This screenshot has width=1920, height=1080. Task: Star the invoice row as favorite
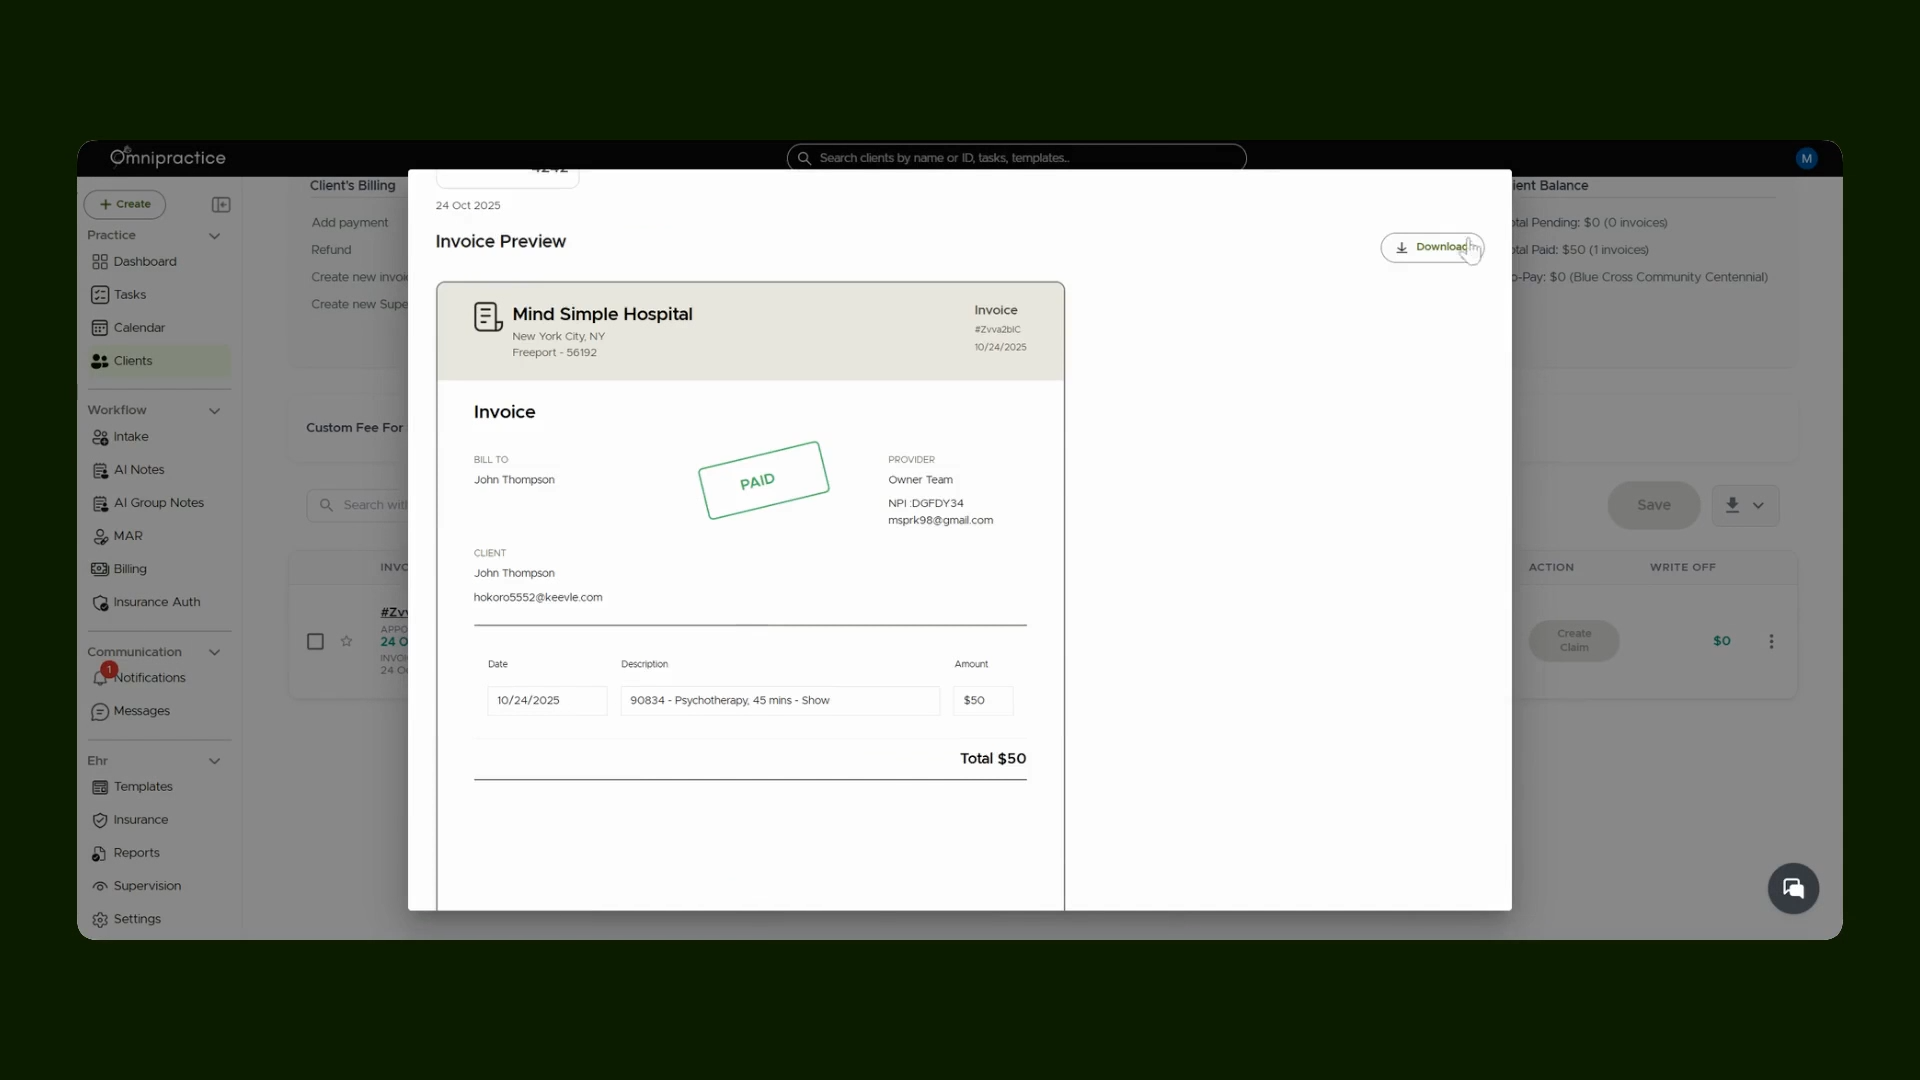pyautogui.click(x=346, y=641)
